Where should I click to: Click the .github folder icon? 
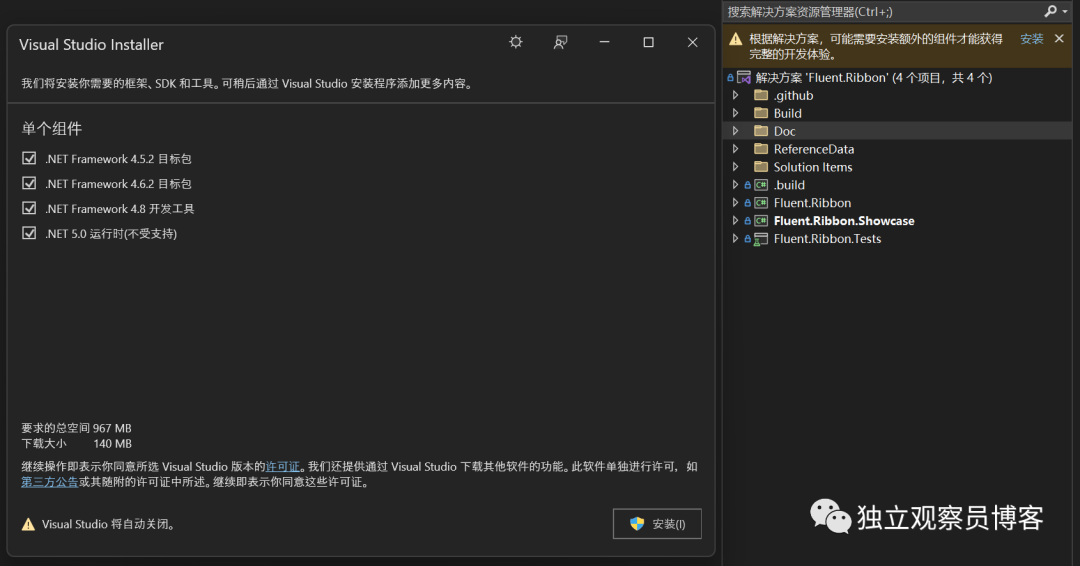(x=761, y=95)
